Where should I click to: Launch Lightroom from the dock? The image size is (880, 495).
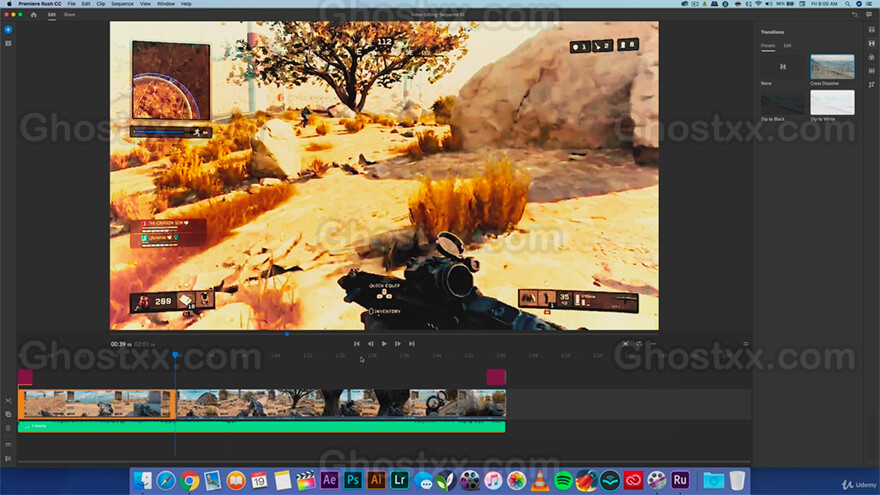[400, 480]
